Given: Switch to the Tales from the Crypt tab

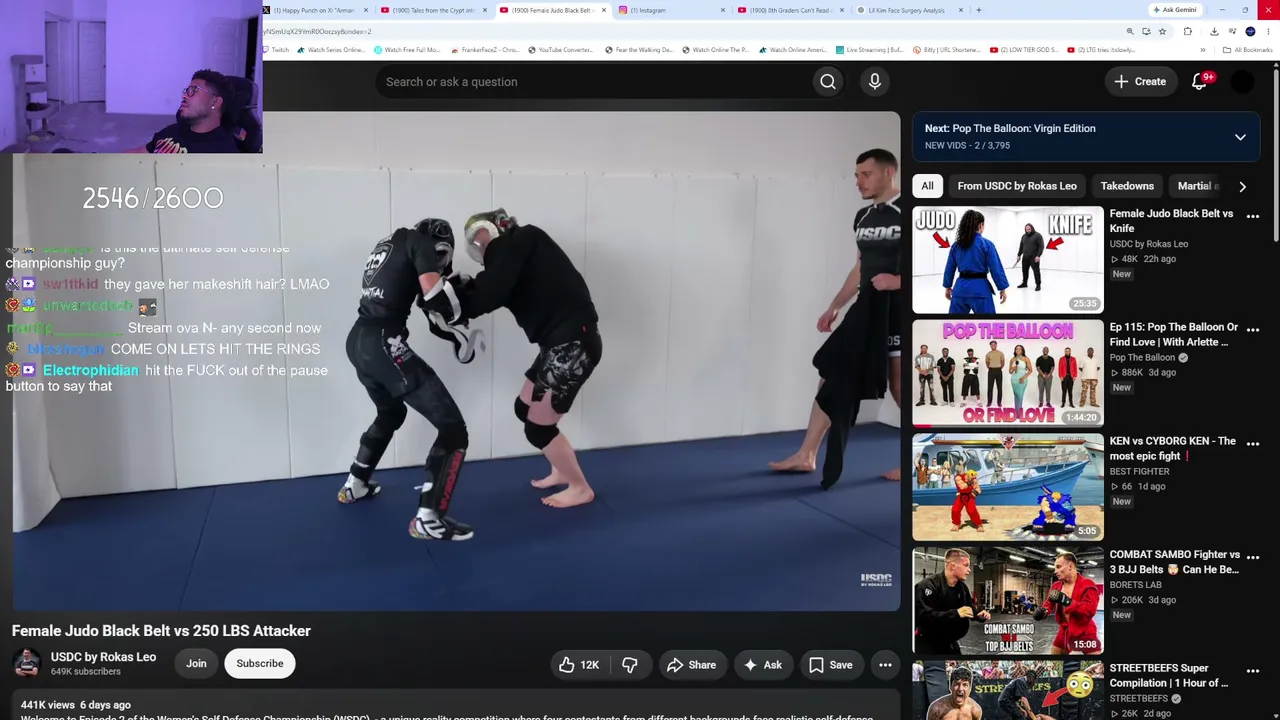Looking at the screenshot, I should click(x=431, y=10).
